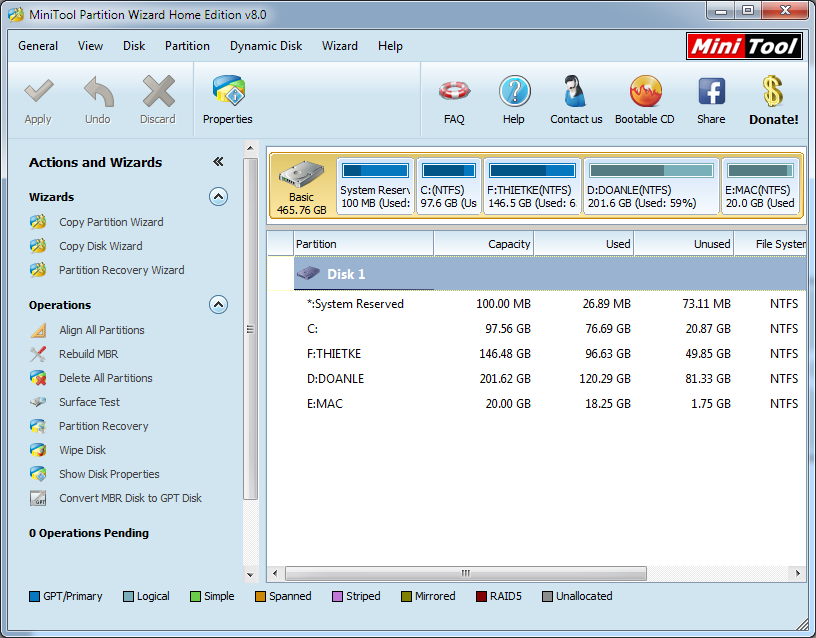816x638 pixels.
Task: Start the Partition Recovery Wizard link
Action: coord(122,270)
